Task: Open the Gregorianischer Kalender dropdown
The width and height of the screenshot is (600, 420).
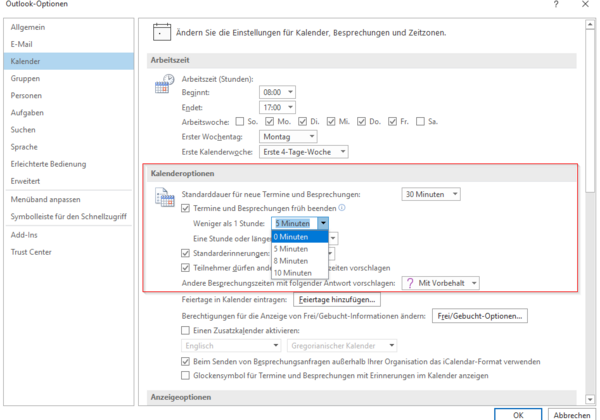Action: coord(342,346)
